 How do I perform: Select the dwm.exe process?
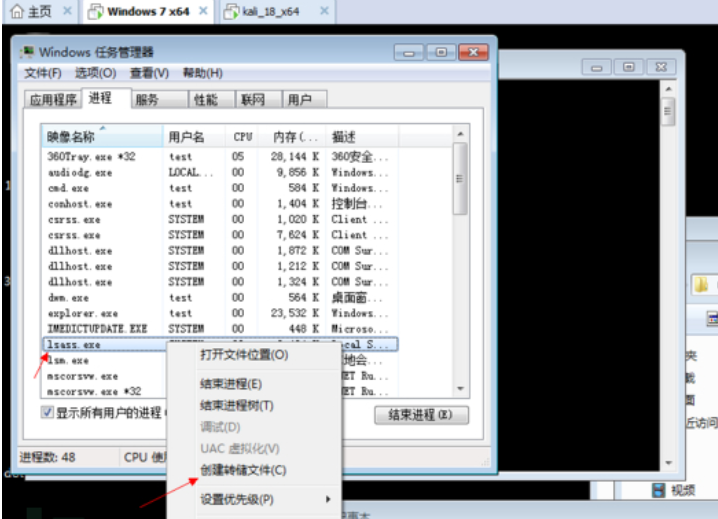[220, 298]
